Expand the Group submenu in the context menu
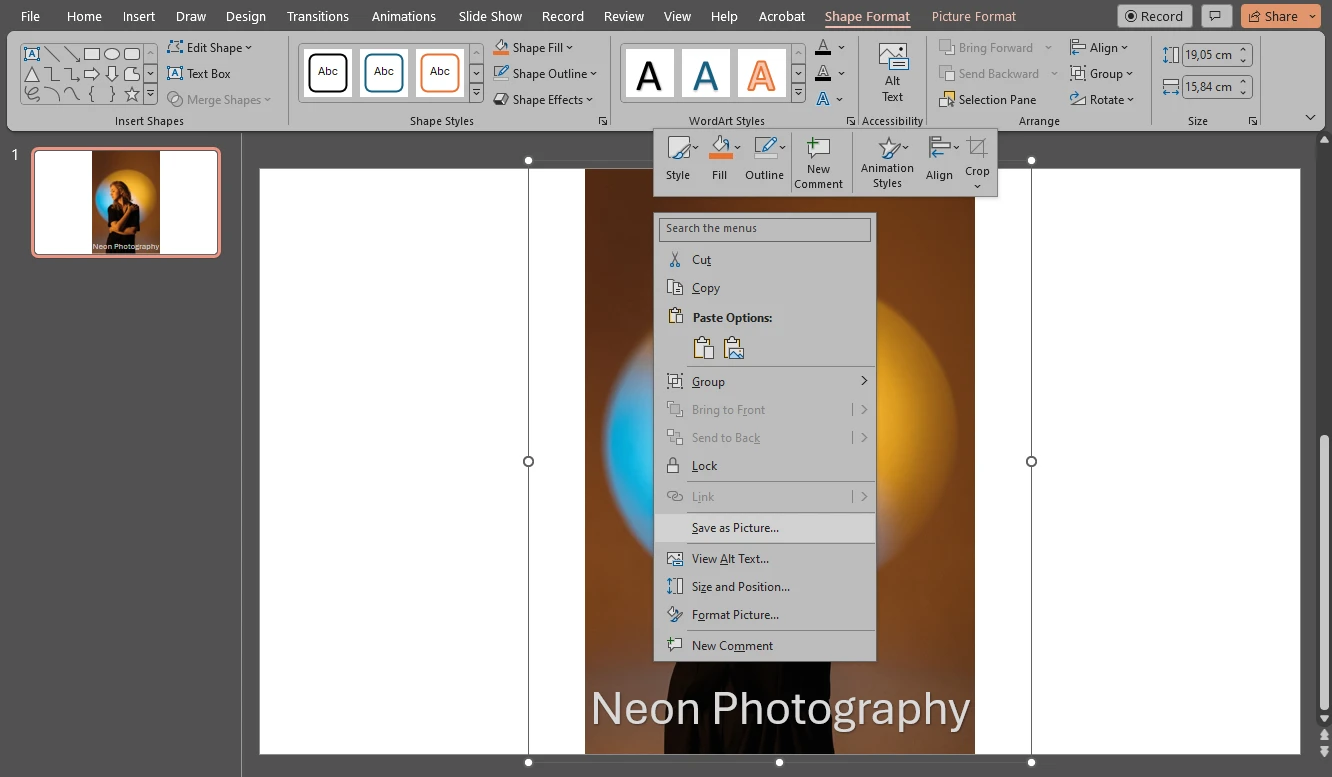This screenshot has width=1332, height=777. pyautogui.click(x=864, y=381)
